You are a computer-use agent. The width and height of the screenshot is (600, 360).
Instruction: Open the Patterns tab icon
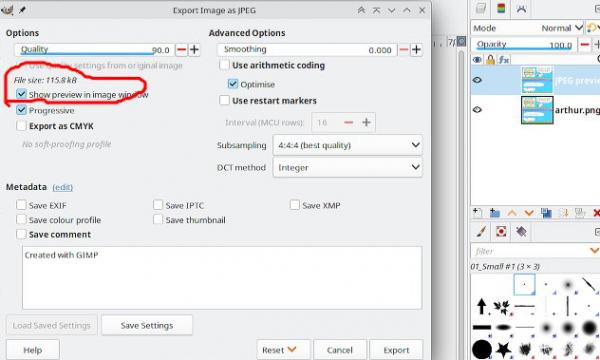click(x=501, y=231)
